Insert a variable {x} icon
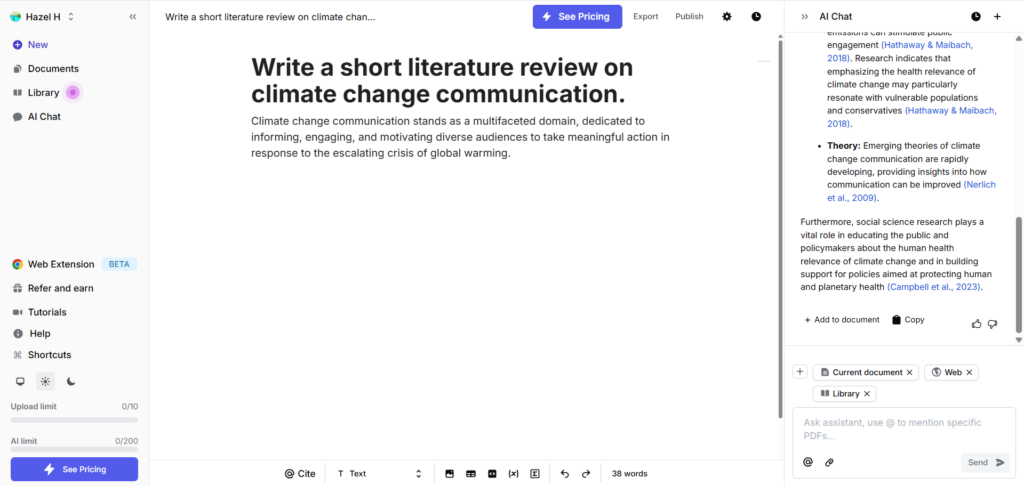The height and width of the screenshot is (486, 1024). click(x=513, y=474)
